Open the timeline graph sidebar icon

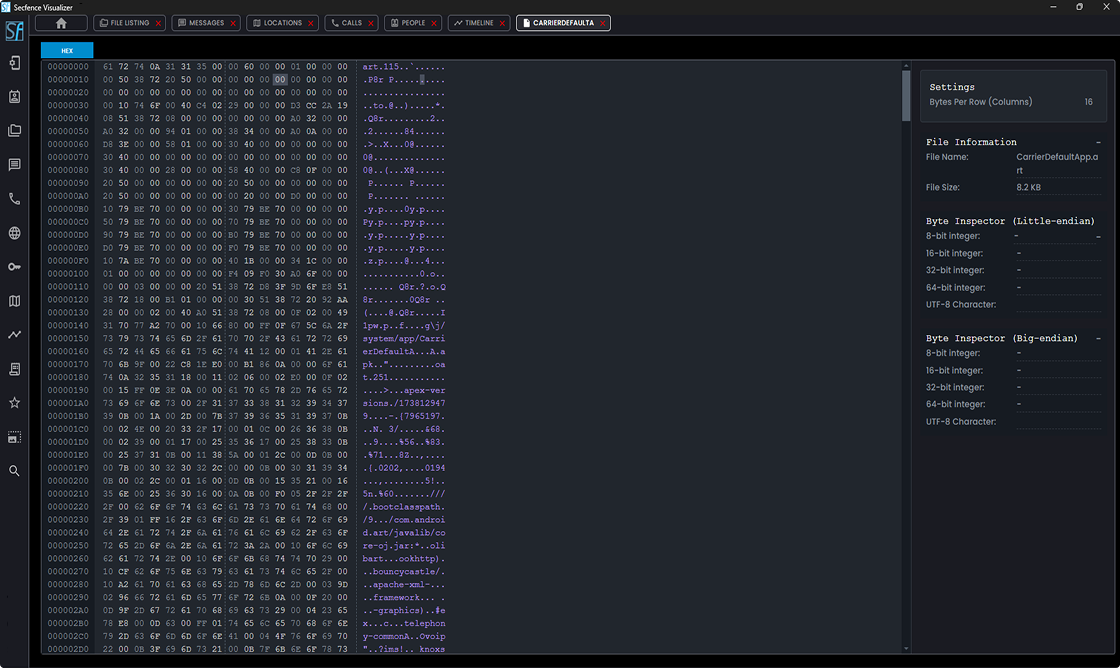pos(14,334)
